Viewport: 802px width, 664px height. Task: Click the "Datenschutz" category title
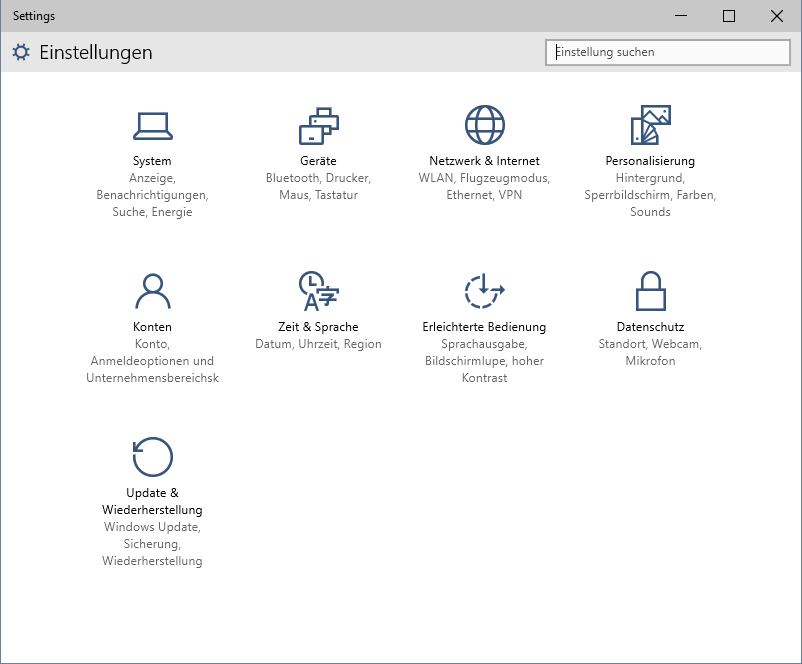pyautogui.click(x=650, y=327)
